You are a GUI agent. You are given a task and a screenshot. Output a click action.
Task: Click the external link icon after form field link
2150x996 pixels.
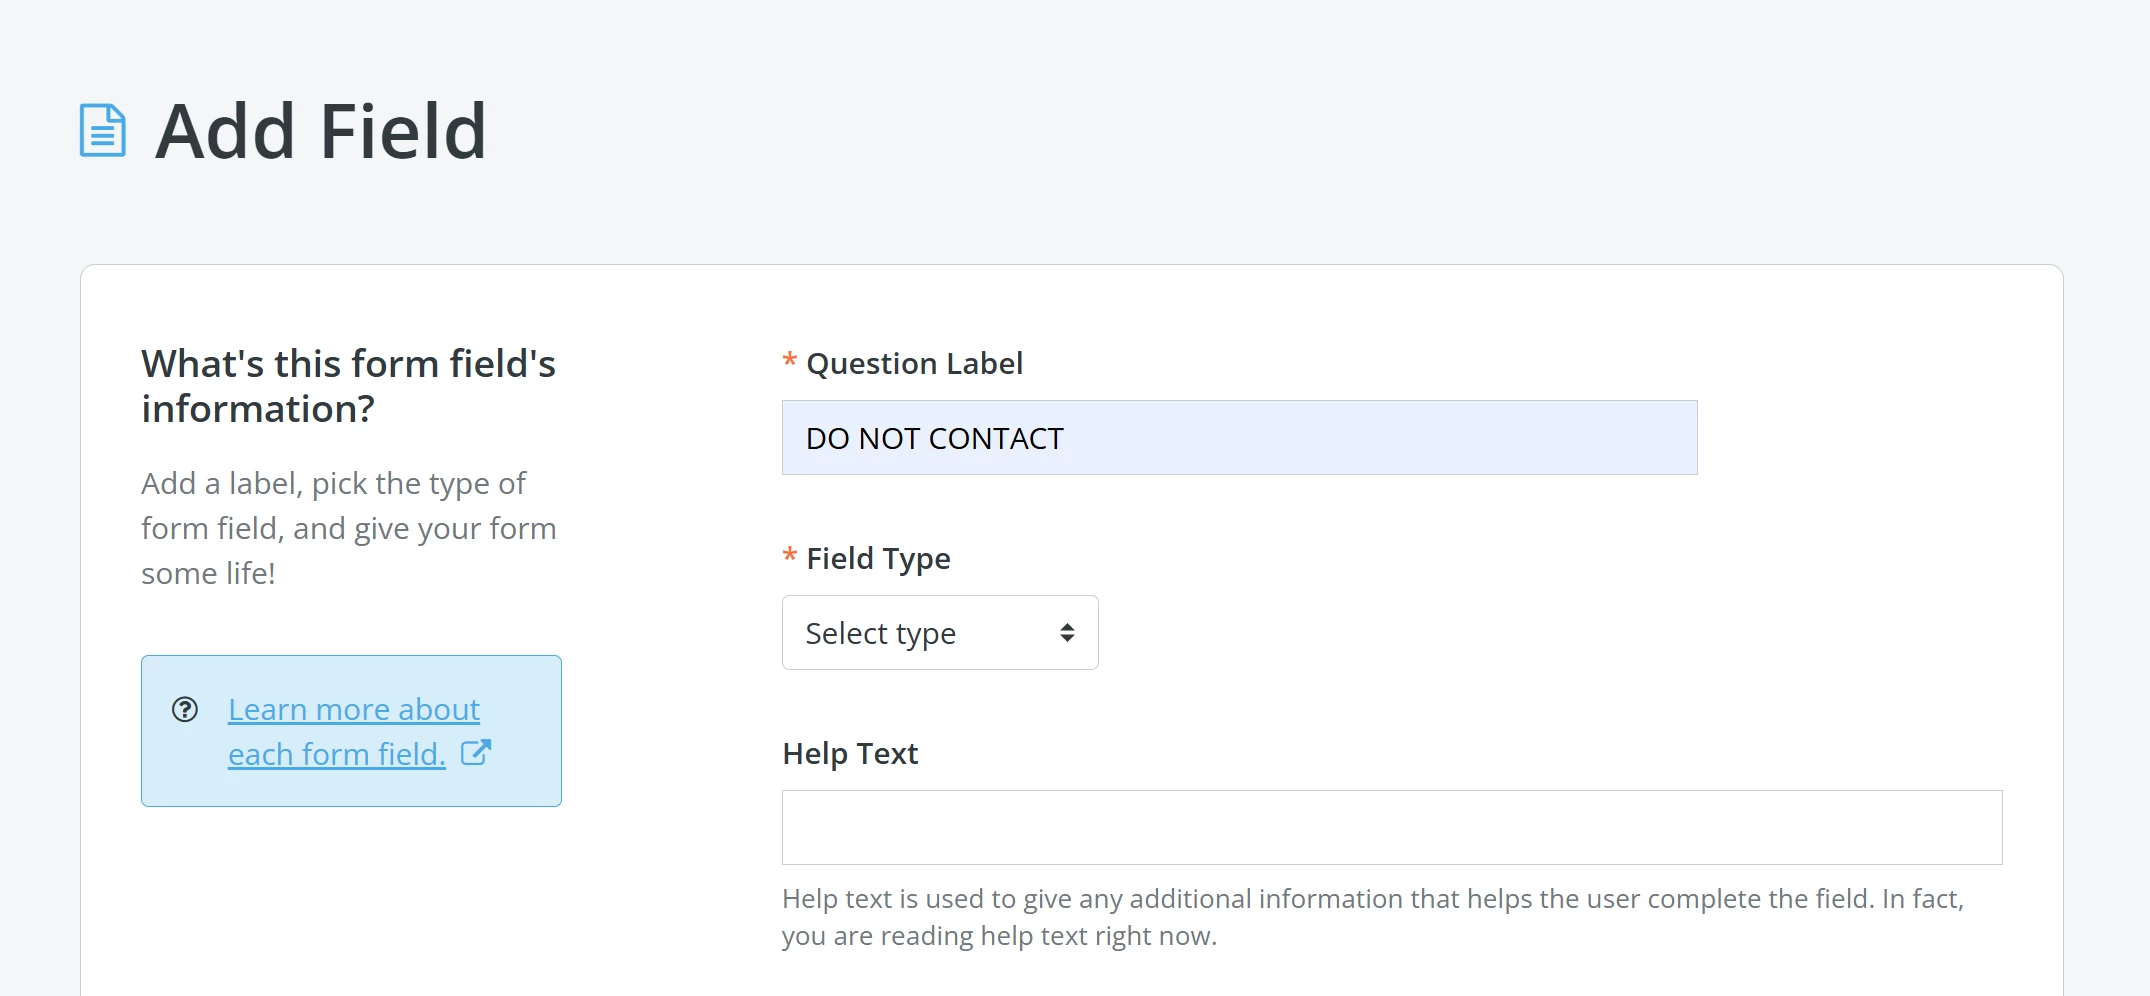click(477, 753)
